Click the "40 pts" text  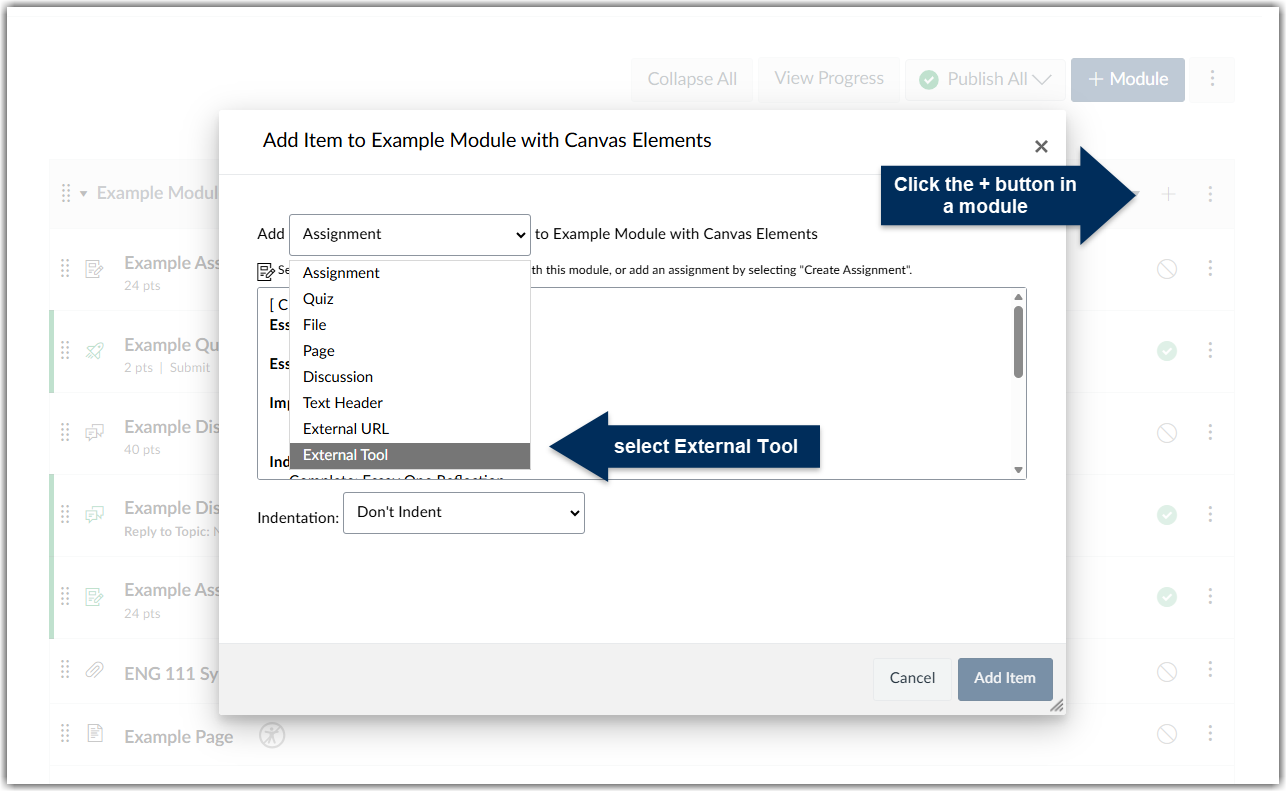pyautogui.click(x=142, y=450)
